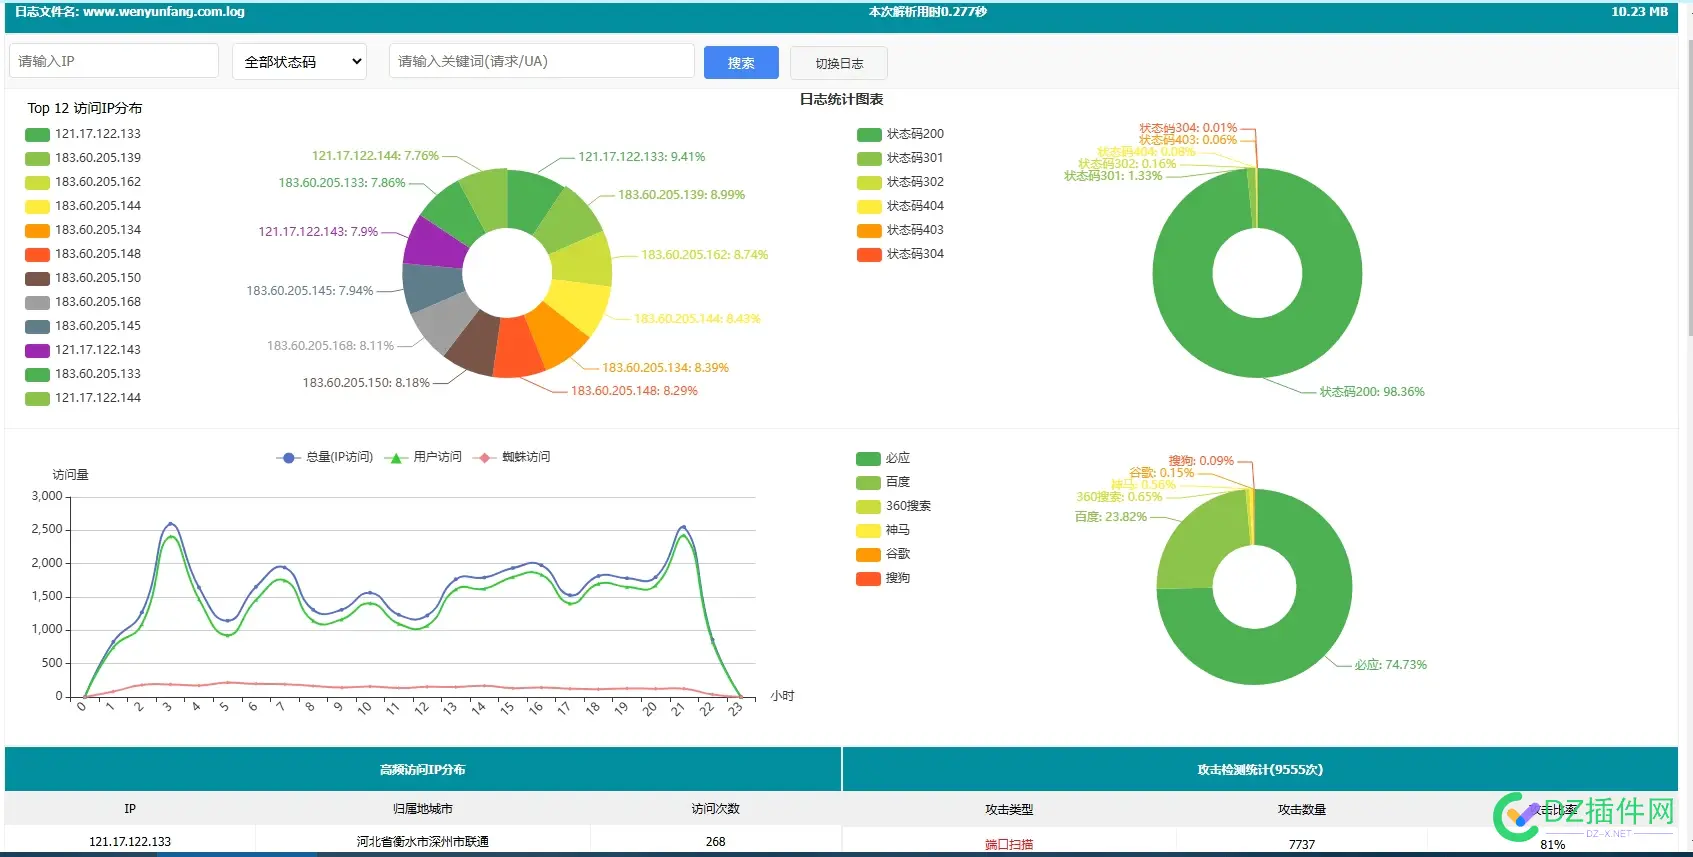Viewport: 1693px width, 857px height.
Task: Toggle 百度 spider legend entry
Action: [x=884, y=482]
